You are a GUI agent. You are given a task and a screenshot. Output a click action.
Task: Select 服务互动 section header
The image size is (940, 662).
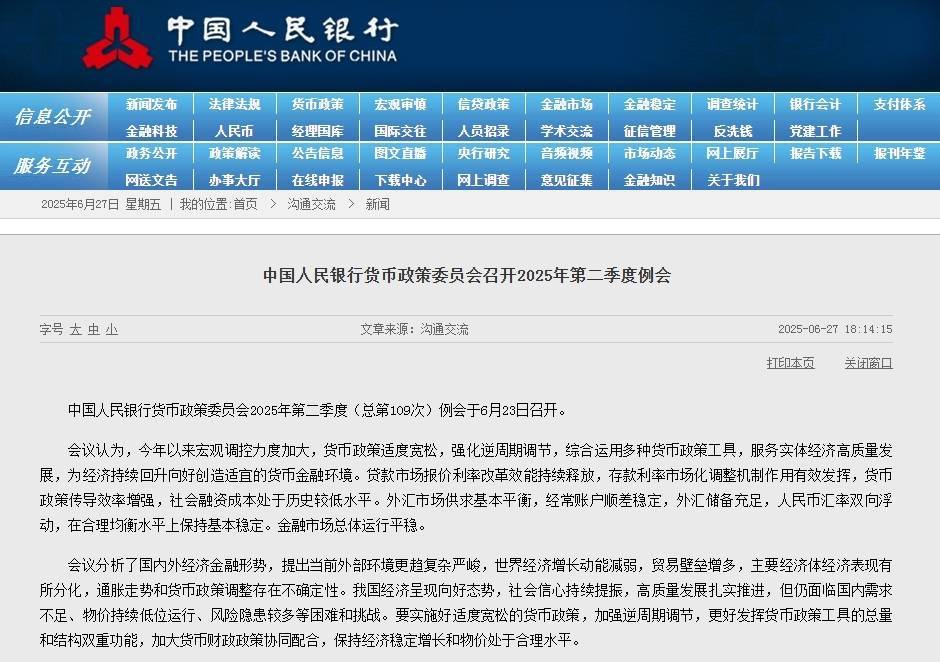coord(53,166)
